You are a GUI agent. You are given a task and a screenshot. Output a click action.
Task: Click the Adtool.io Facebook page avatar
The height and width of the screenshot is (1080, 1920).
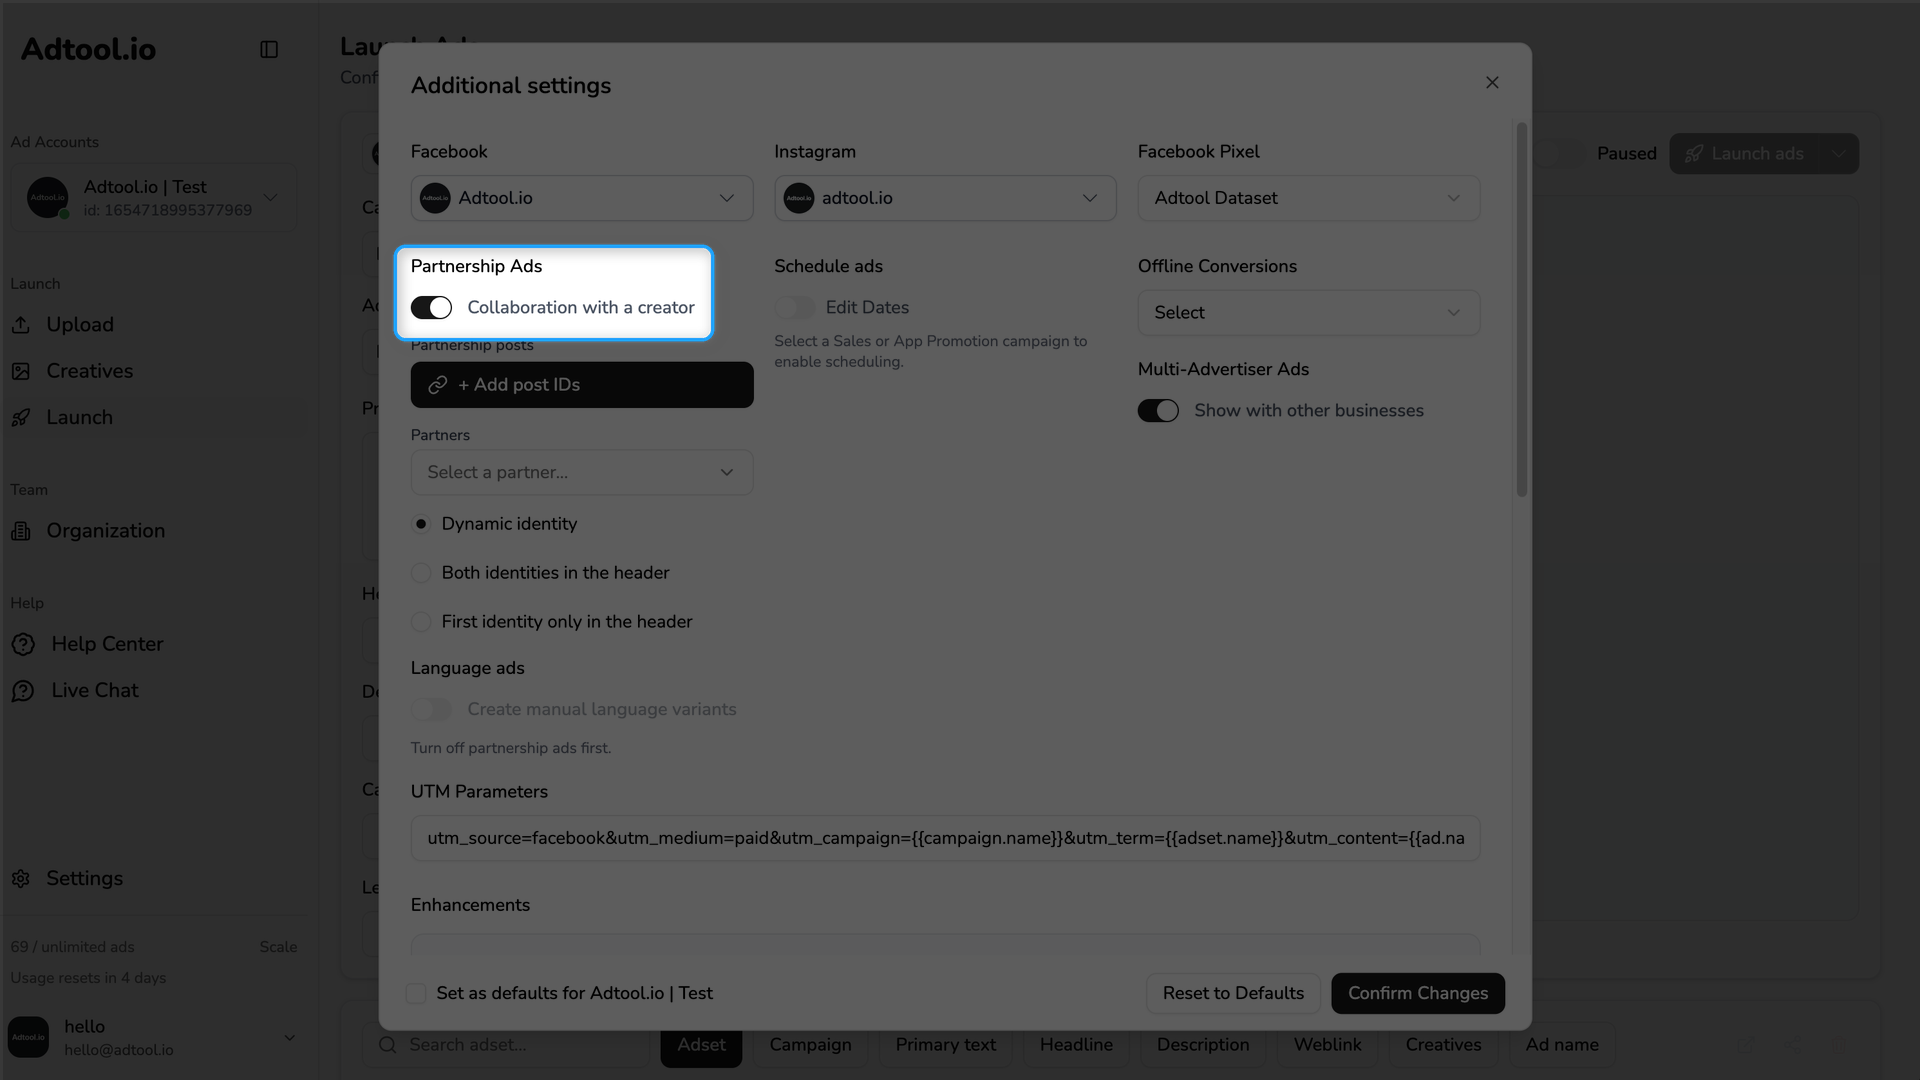[435, 198]
